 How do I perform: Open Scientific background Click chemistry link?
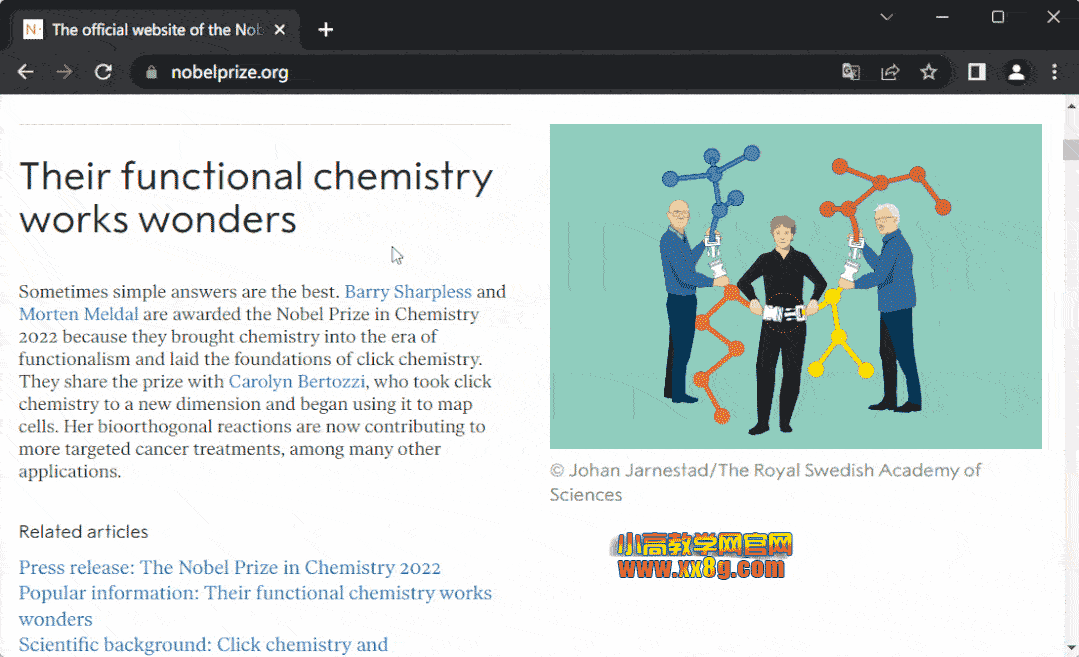point(203,645)
